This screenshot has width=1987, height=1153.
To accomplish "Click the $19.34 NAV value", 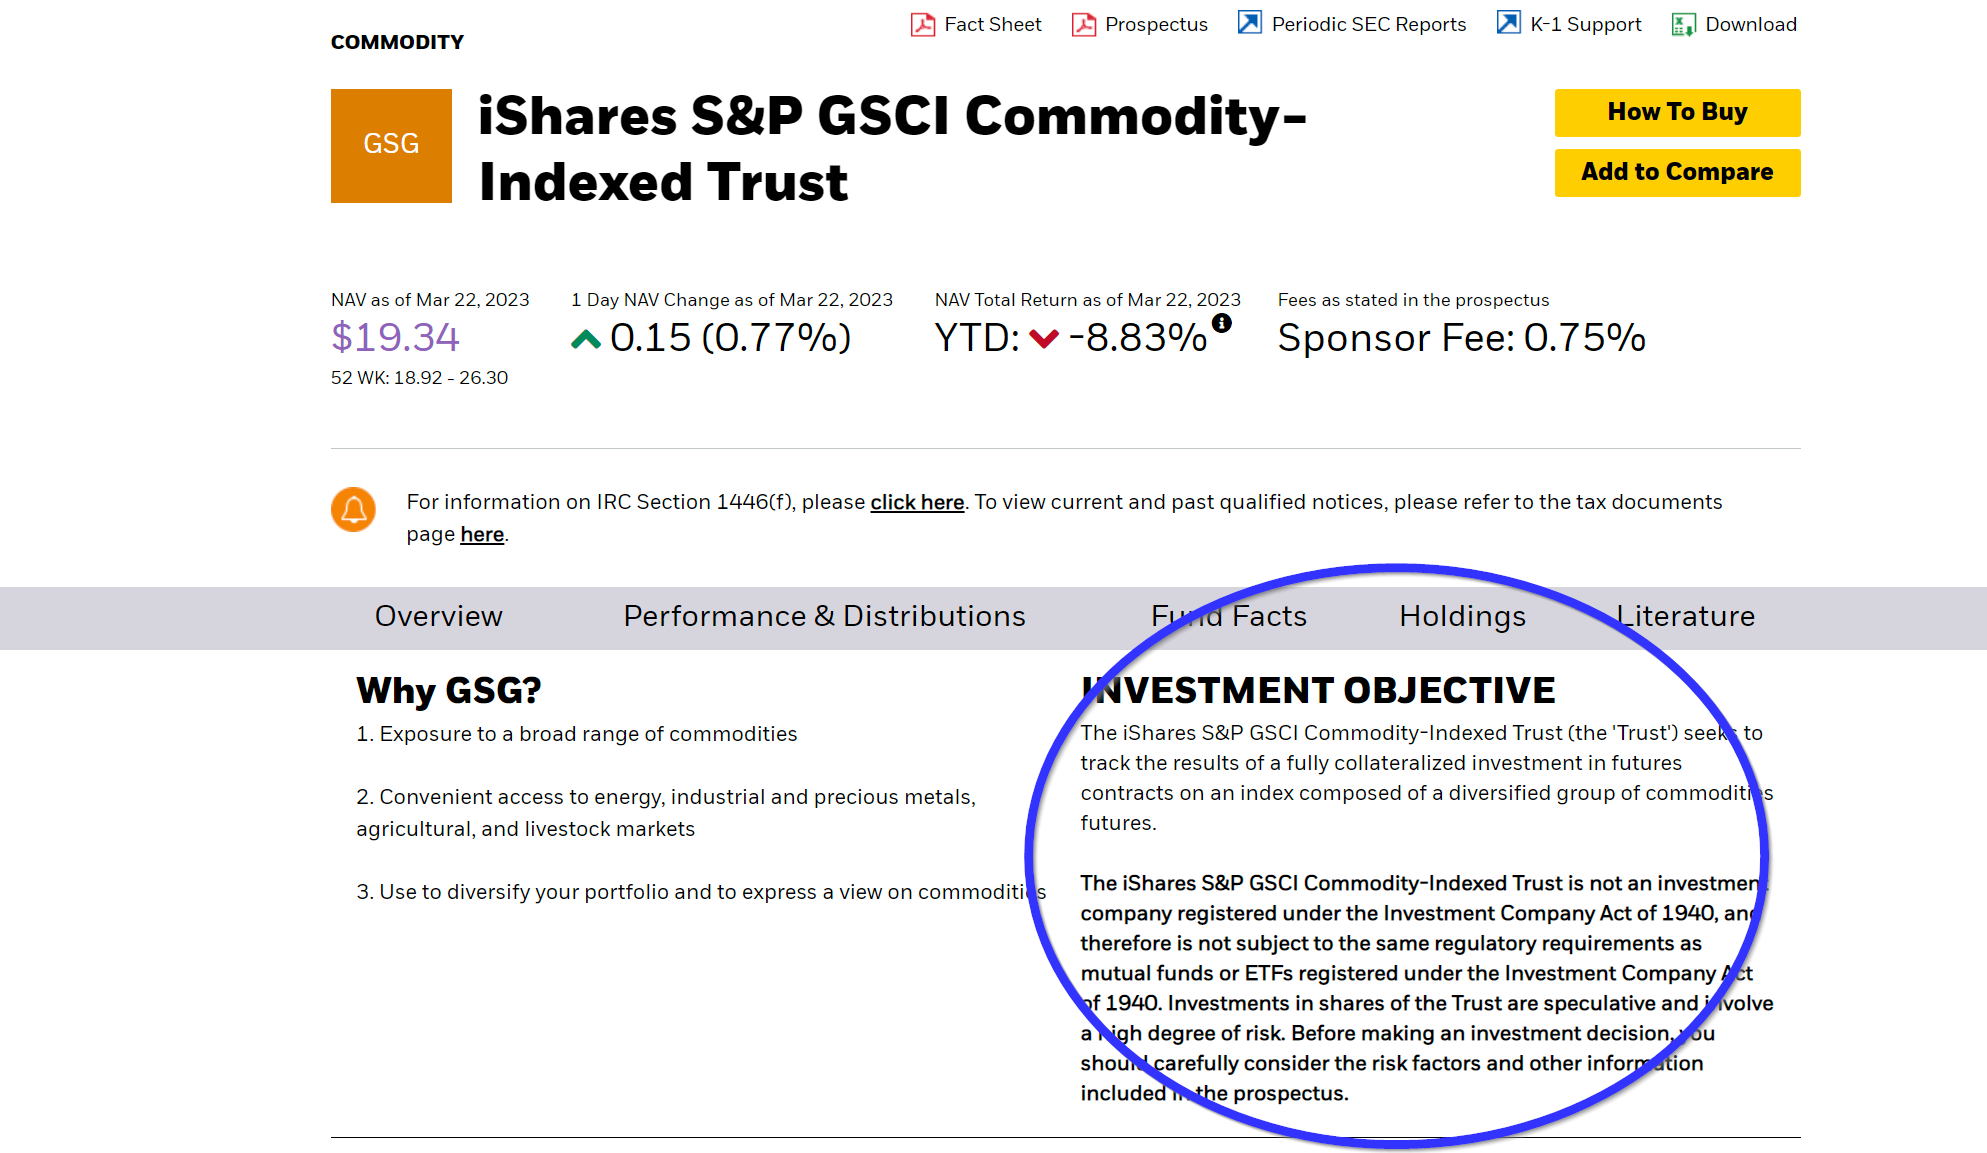I will click(x=395, y=338).
